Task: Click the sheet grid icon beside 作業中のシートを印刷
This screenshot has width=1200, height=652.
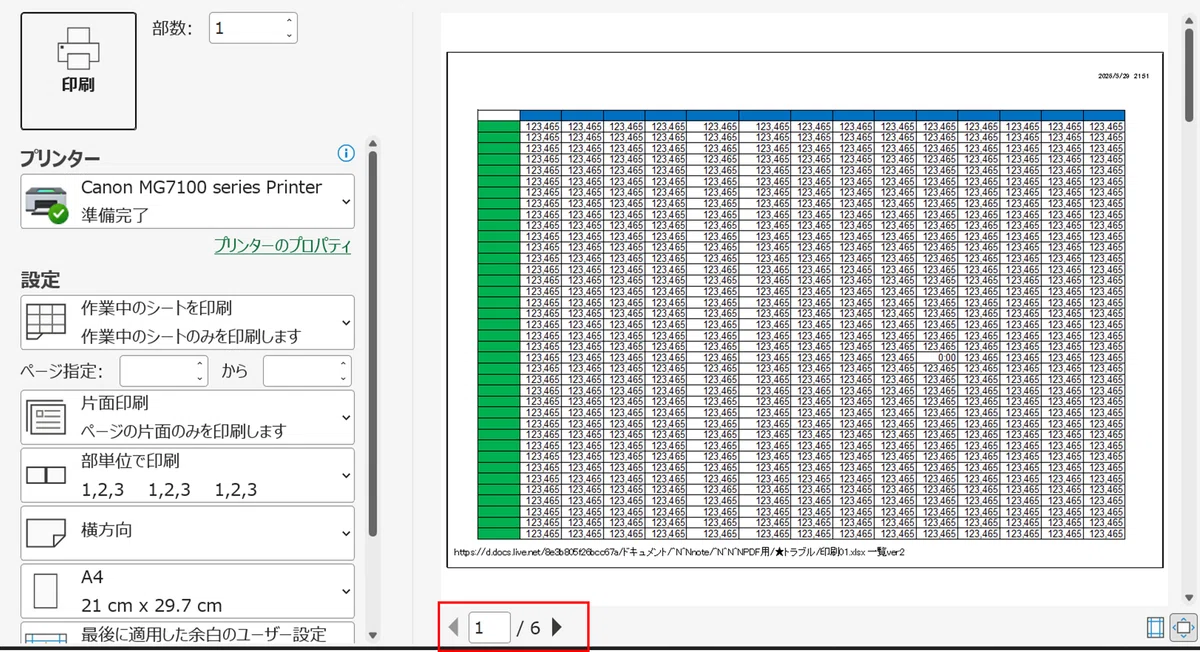Action: point(46,323)
